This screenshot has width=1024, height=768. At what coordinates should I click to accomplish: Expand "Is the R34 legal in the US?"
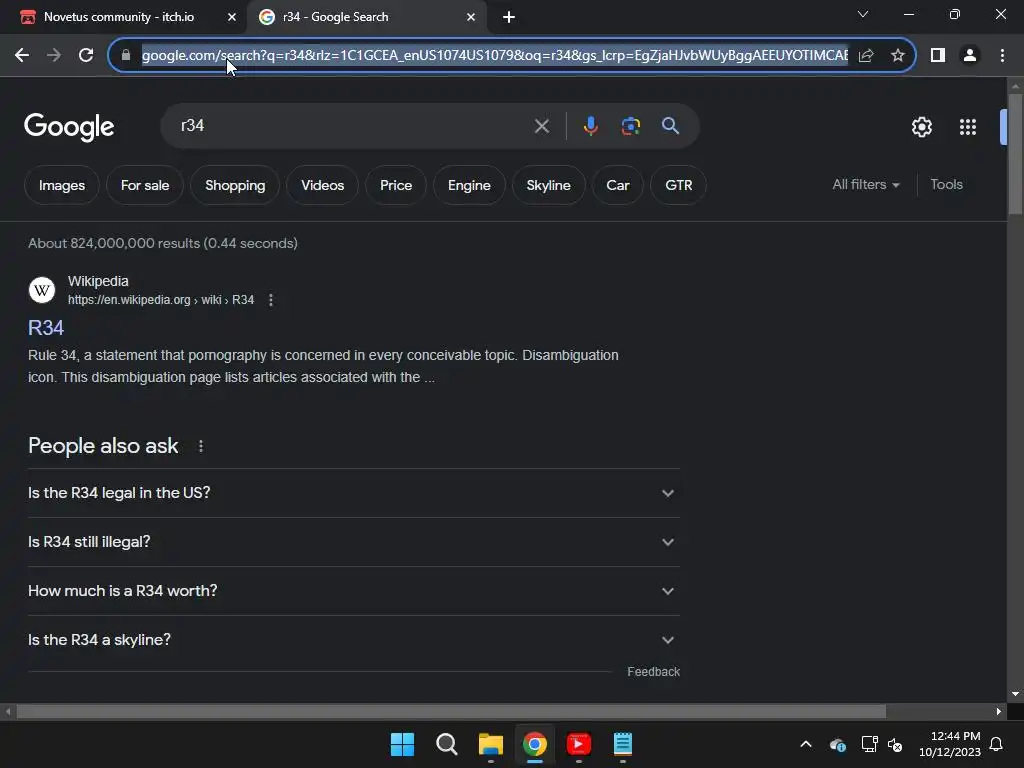354,493
